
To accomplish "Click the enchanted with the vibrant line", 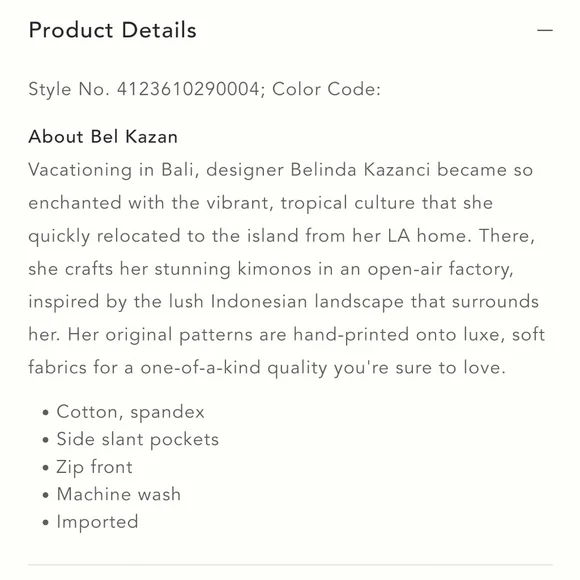I will coord(261,203).
